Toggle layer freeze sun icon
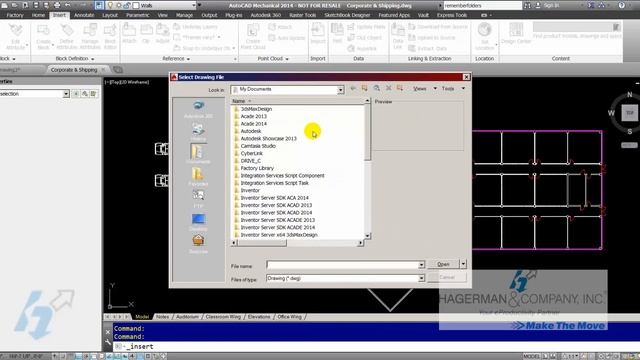The image size is (640, 360). 119,5
